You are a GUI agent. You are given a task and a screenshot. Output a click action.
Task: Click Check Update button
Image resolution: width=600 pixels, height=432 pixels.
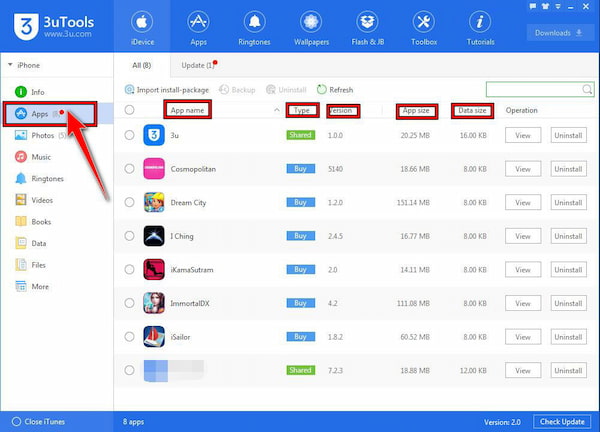click(x=562, y=422)
